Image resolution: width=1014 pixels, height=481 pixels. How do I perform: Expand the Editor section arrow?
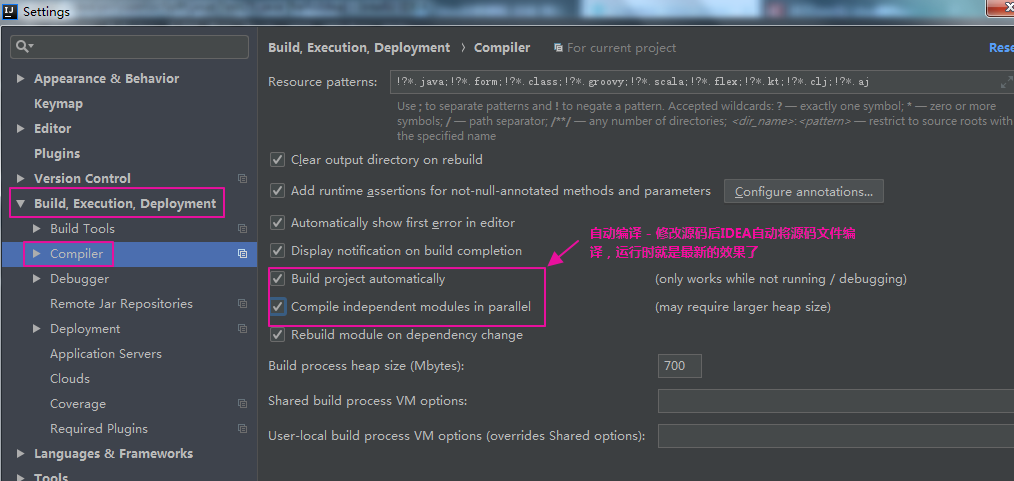click(x=21, y=129)
